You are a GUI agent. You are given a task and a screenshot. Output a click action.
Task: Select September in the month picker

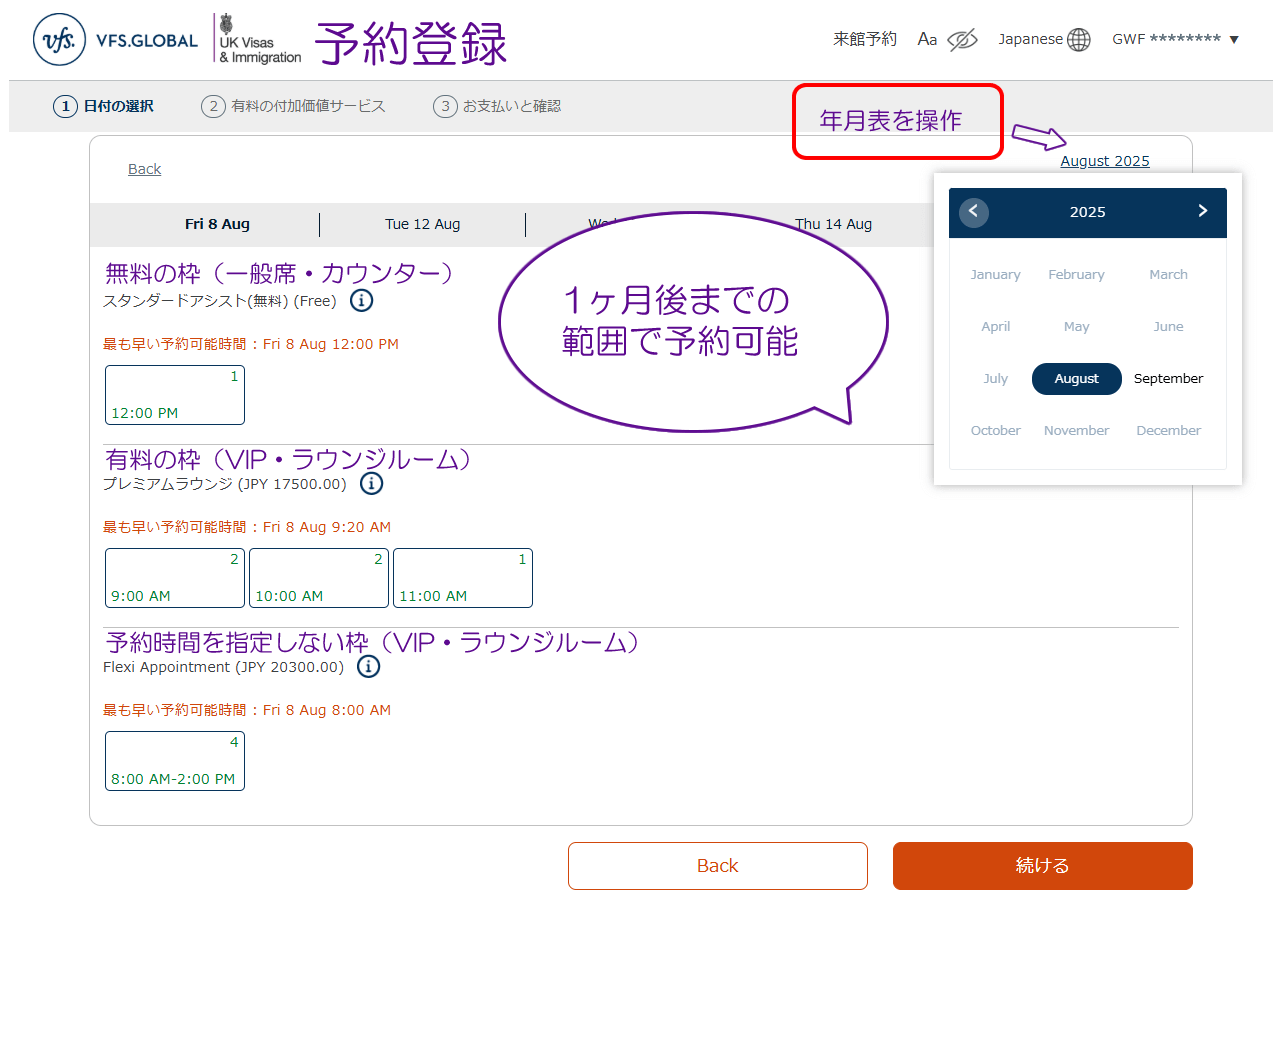tap(1168, 379)
